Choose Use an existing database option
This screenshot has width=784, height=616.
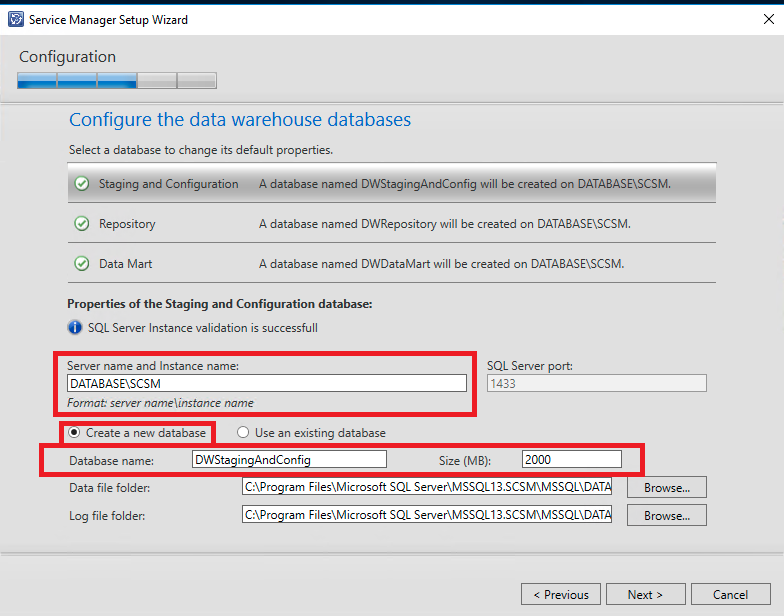(243, 433)
